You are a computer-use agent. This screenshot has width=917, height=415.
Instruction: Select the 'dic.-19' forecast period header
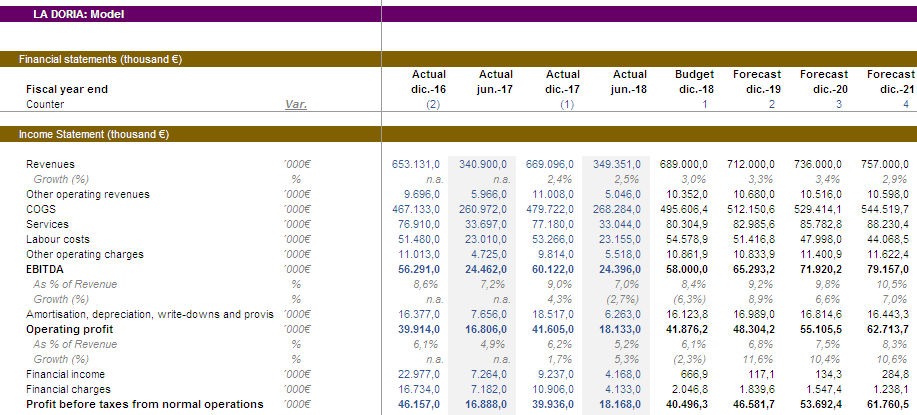pos(763,89)
